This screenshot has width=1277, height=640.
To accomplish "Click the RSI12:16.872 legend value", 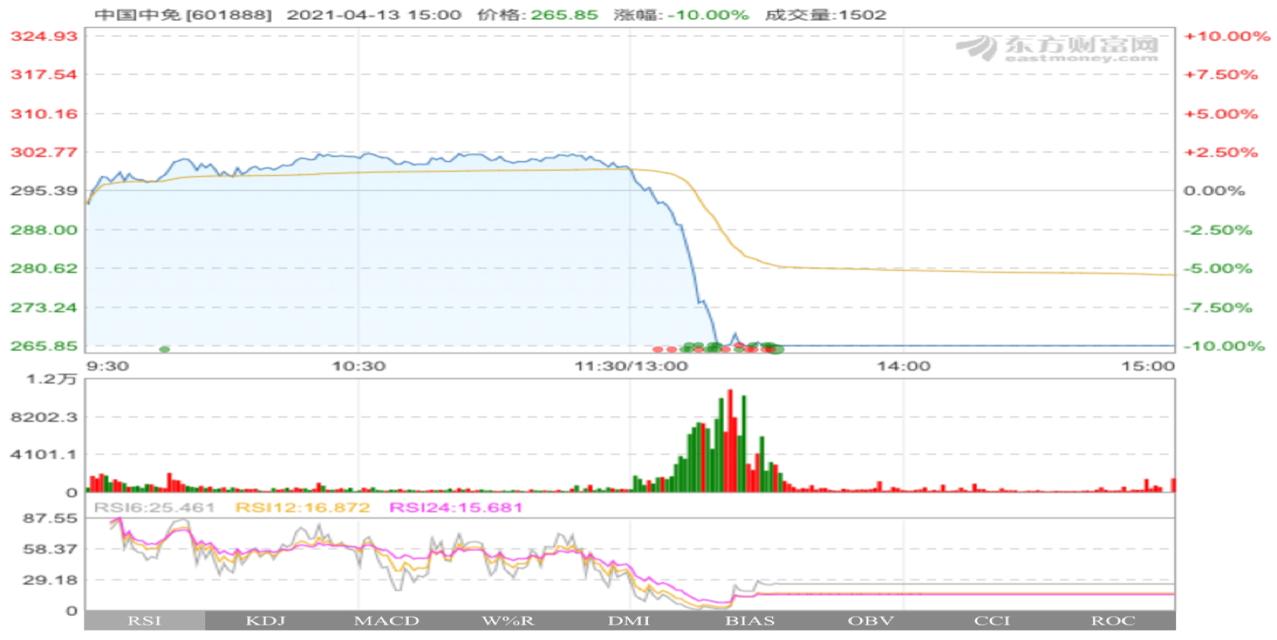I will coord(302,508).
